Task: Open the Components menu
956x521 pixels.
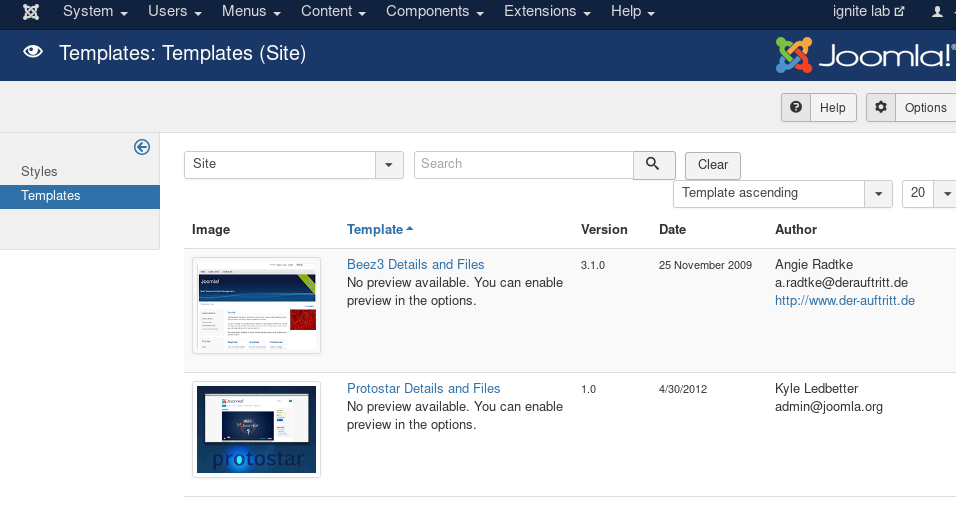Action: tap(435, 12)
